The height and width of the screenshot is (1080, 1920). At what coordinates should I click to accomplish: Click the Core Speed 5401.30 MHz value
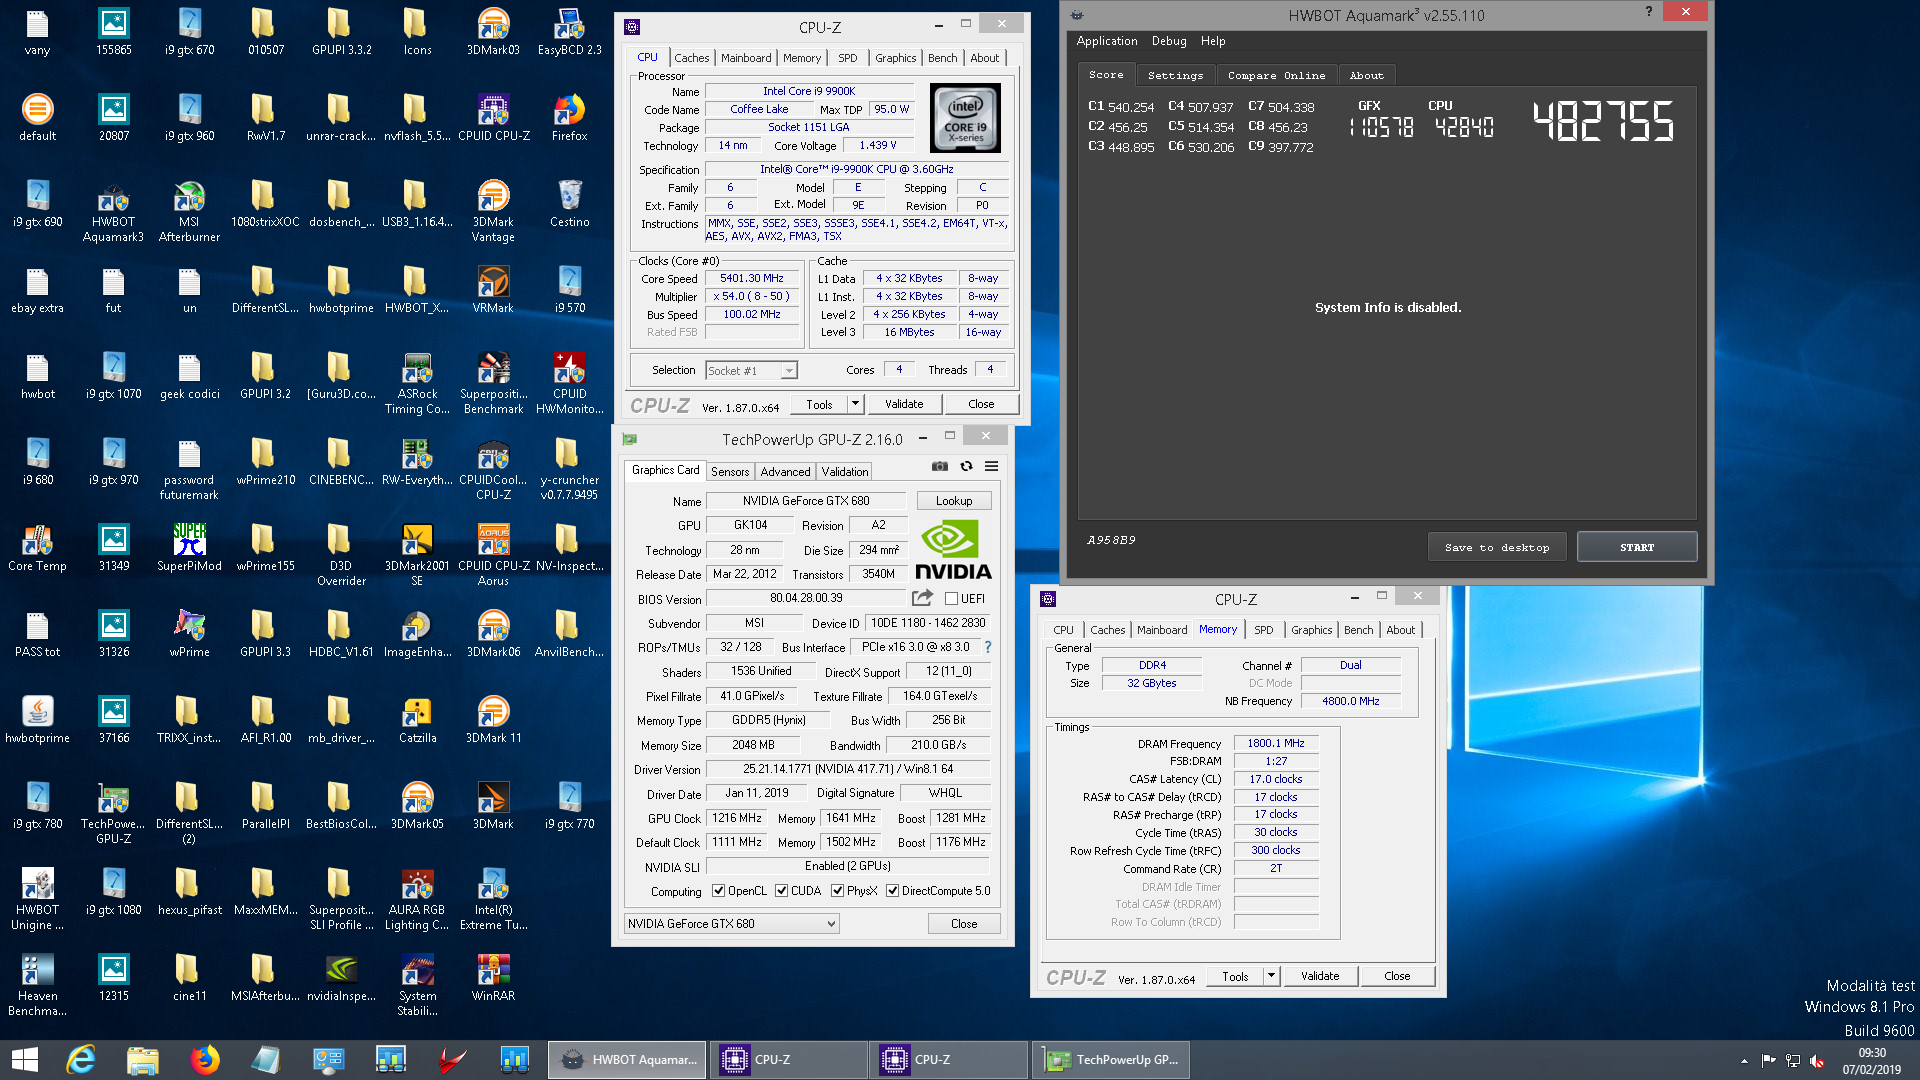752,279
